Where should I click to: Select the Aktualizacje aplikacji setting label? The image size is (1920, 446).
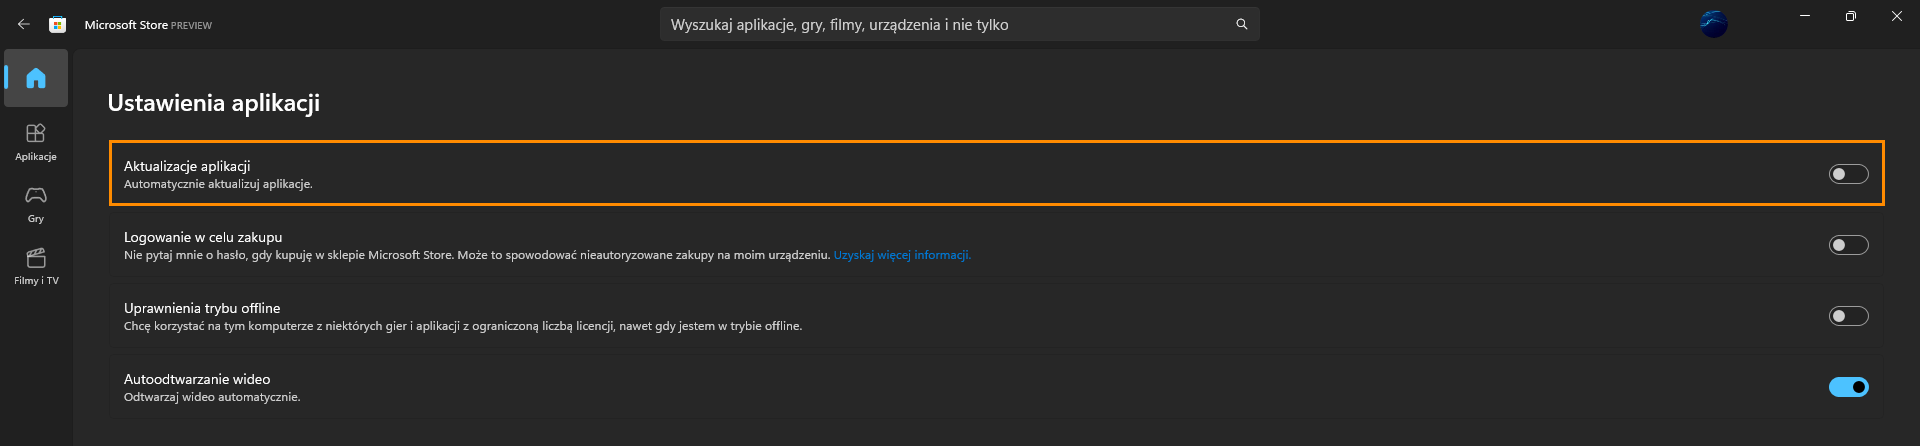[x=187, y=166]
